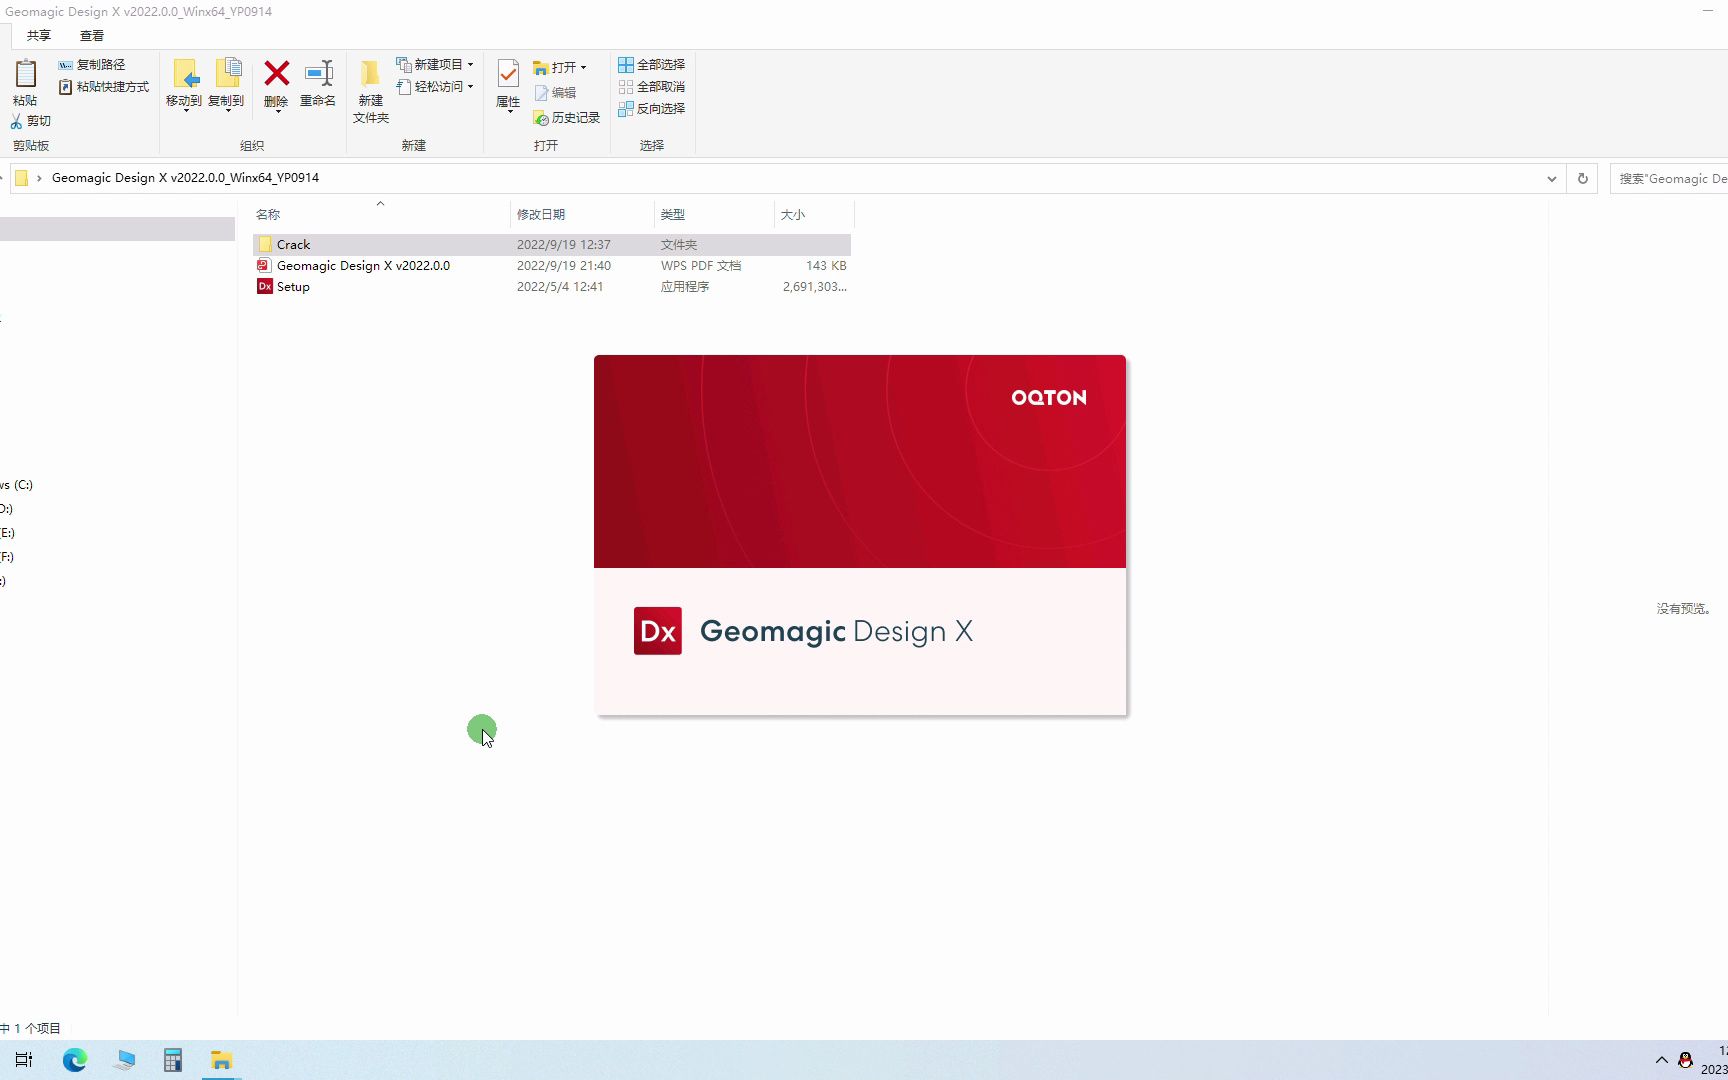
Task: Click the Rename (重命名) icon
Action: tap(318, 73)
